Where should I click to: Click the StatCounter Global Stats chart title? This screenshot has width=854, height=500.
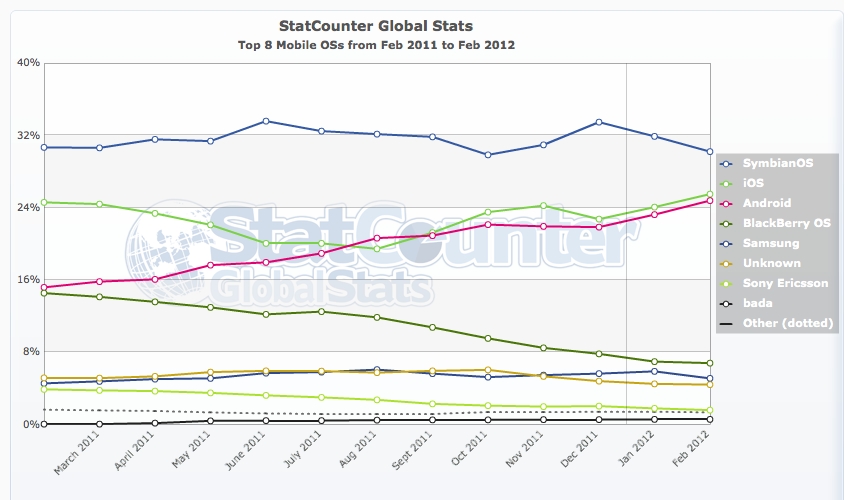tap(376, 25)
